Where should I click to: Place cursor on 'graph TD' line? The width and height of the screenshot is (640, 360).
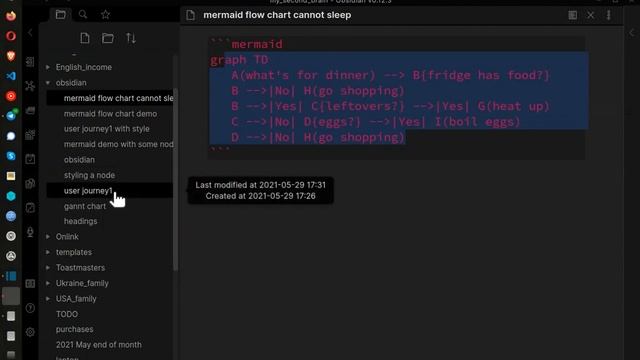click(x=239, y=60)
